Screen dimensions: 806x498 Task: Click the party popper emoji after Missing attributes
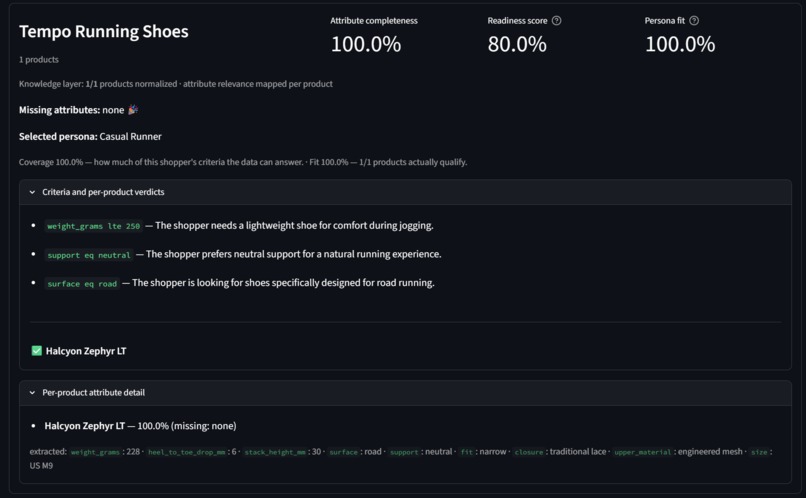click(133, 109)
